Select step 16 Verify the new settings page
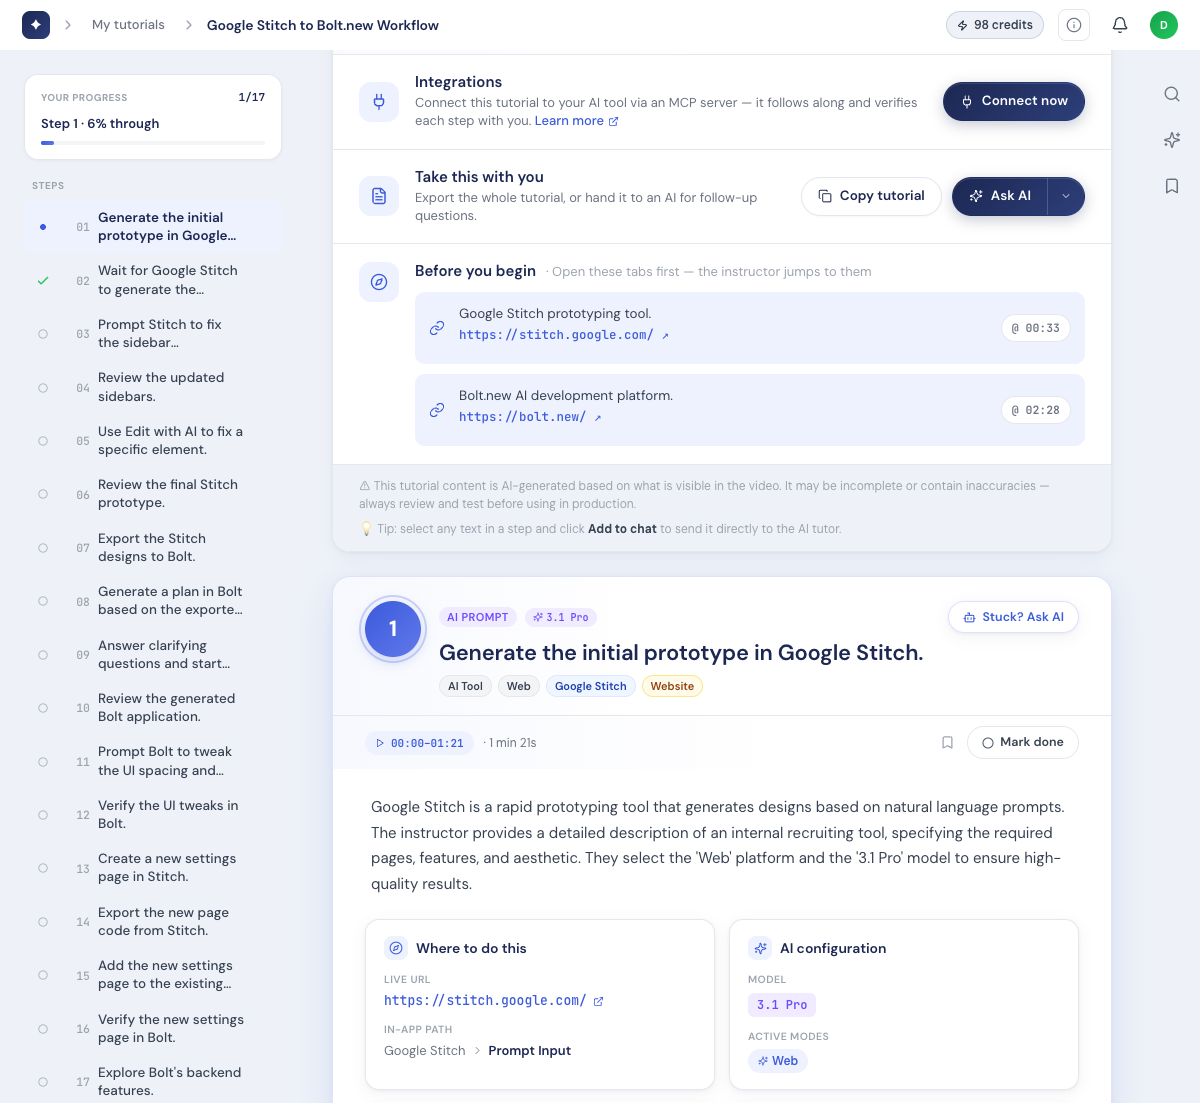Screen dimensions: 1200x1103 pyautogui.click(x=152, y=1028)
